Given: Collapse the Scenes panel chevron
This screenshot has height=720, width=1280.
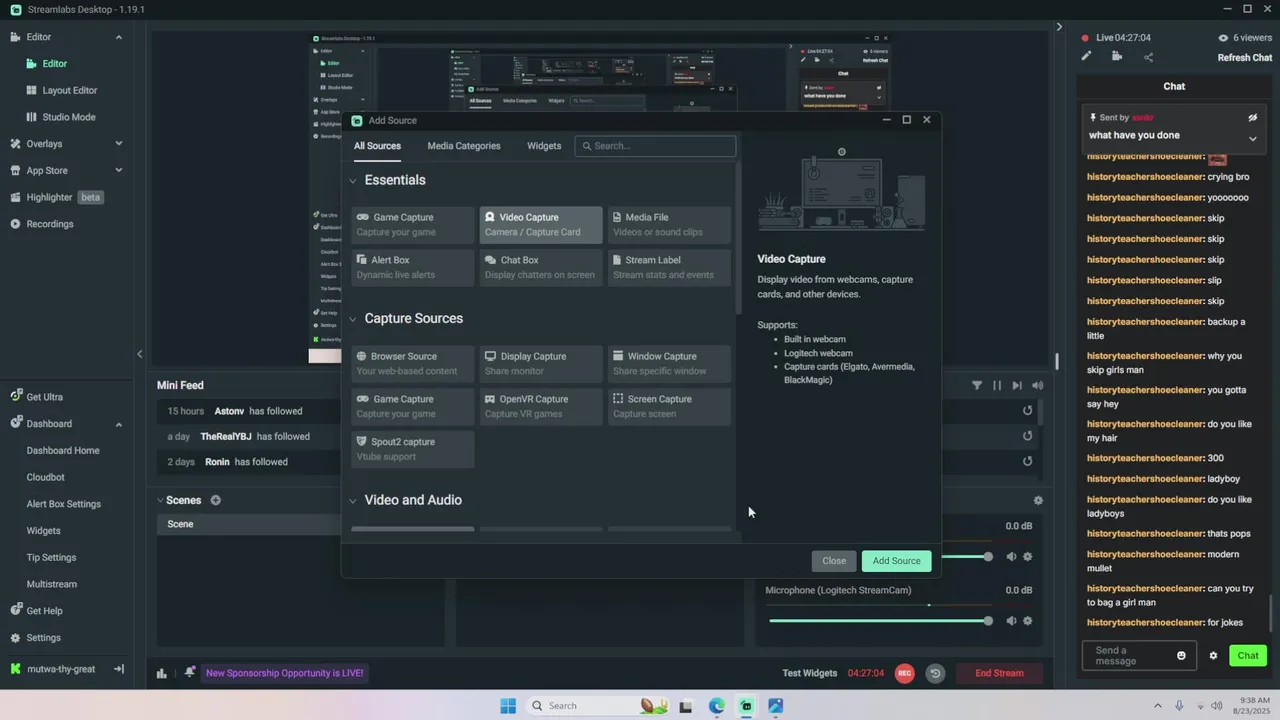Looking at the screenshot, I should [x=160, y=500].
